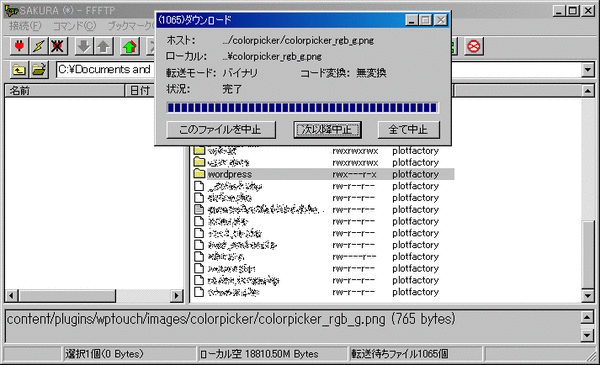600x365 pixels.
Task: Maximize the main FFFTP window
Action: (x=573, y=11)
